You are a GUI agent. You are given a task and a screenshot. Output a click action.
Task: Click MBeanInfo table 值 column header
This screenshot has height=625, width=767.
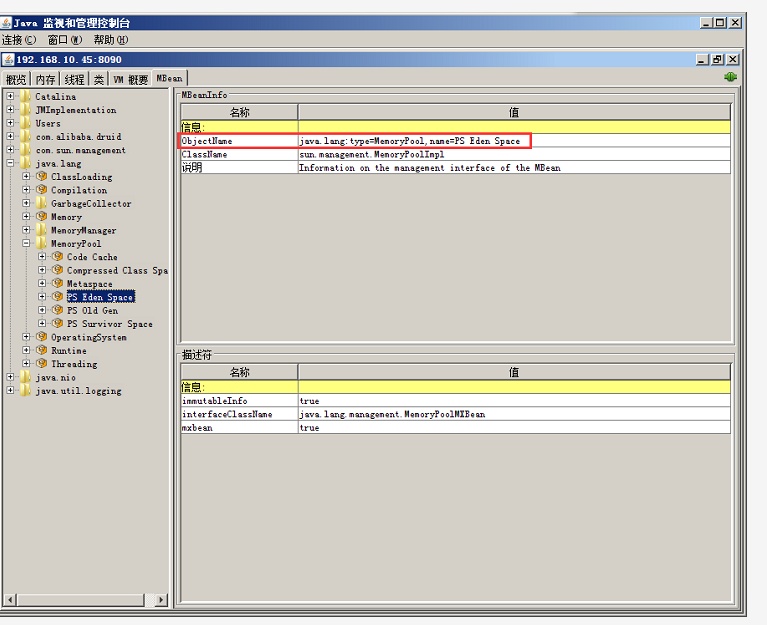click(x=514, y=112)
